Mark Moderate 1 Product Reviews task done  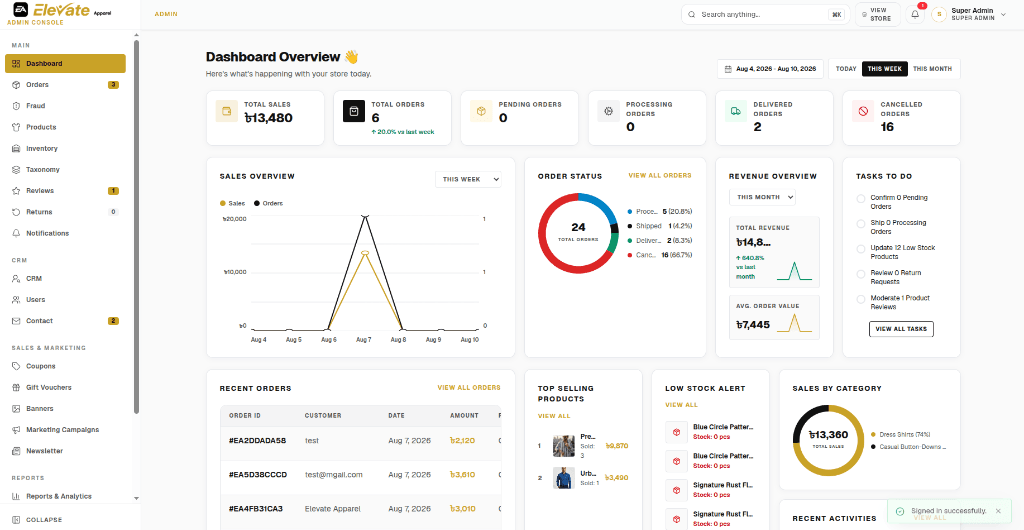[x=861, y=299]
